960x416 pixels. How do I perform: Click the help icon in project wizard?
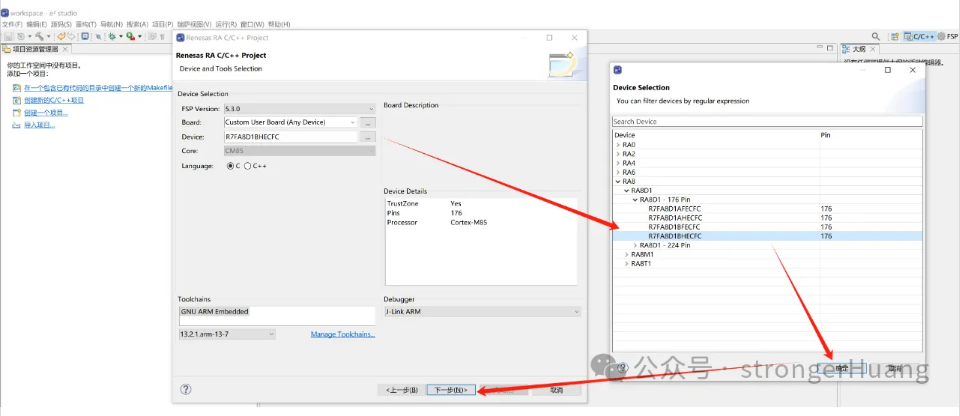coord(186,389)
